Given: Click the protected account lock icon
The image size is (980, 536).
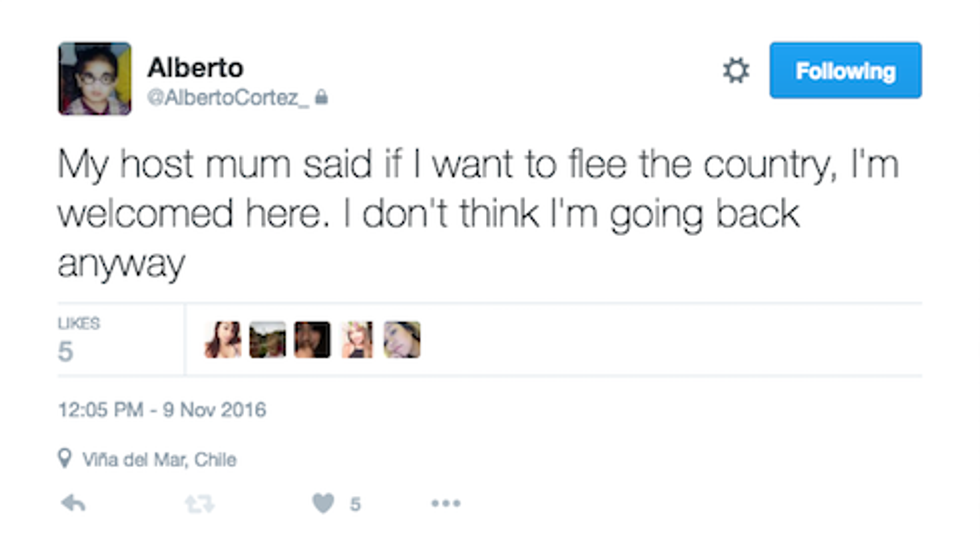Looking at the screenshot, I should point(322,98).
